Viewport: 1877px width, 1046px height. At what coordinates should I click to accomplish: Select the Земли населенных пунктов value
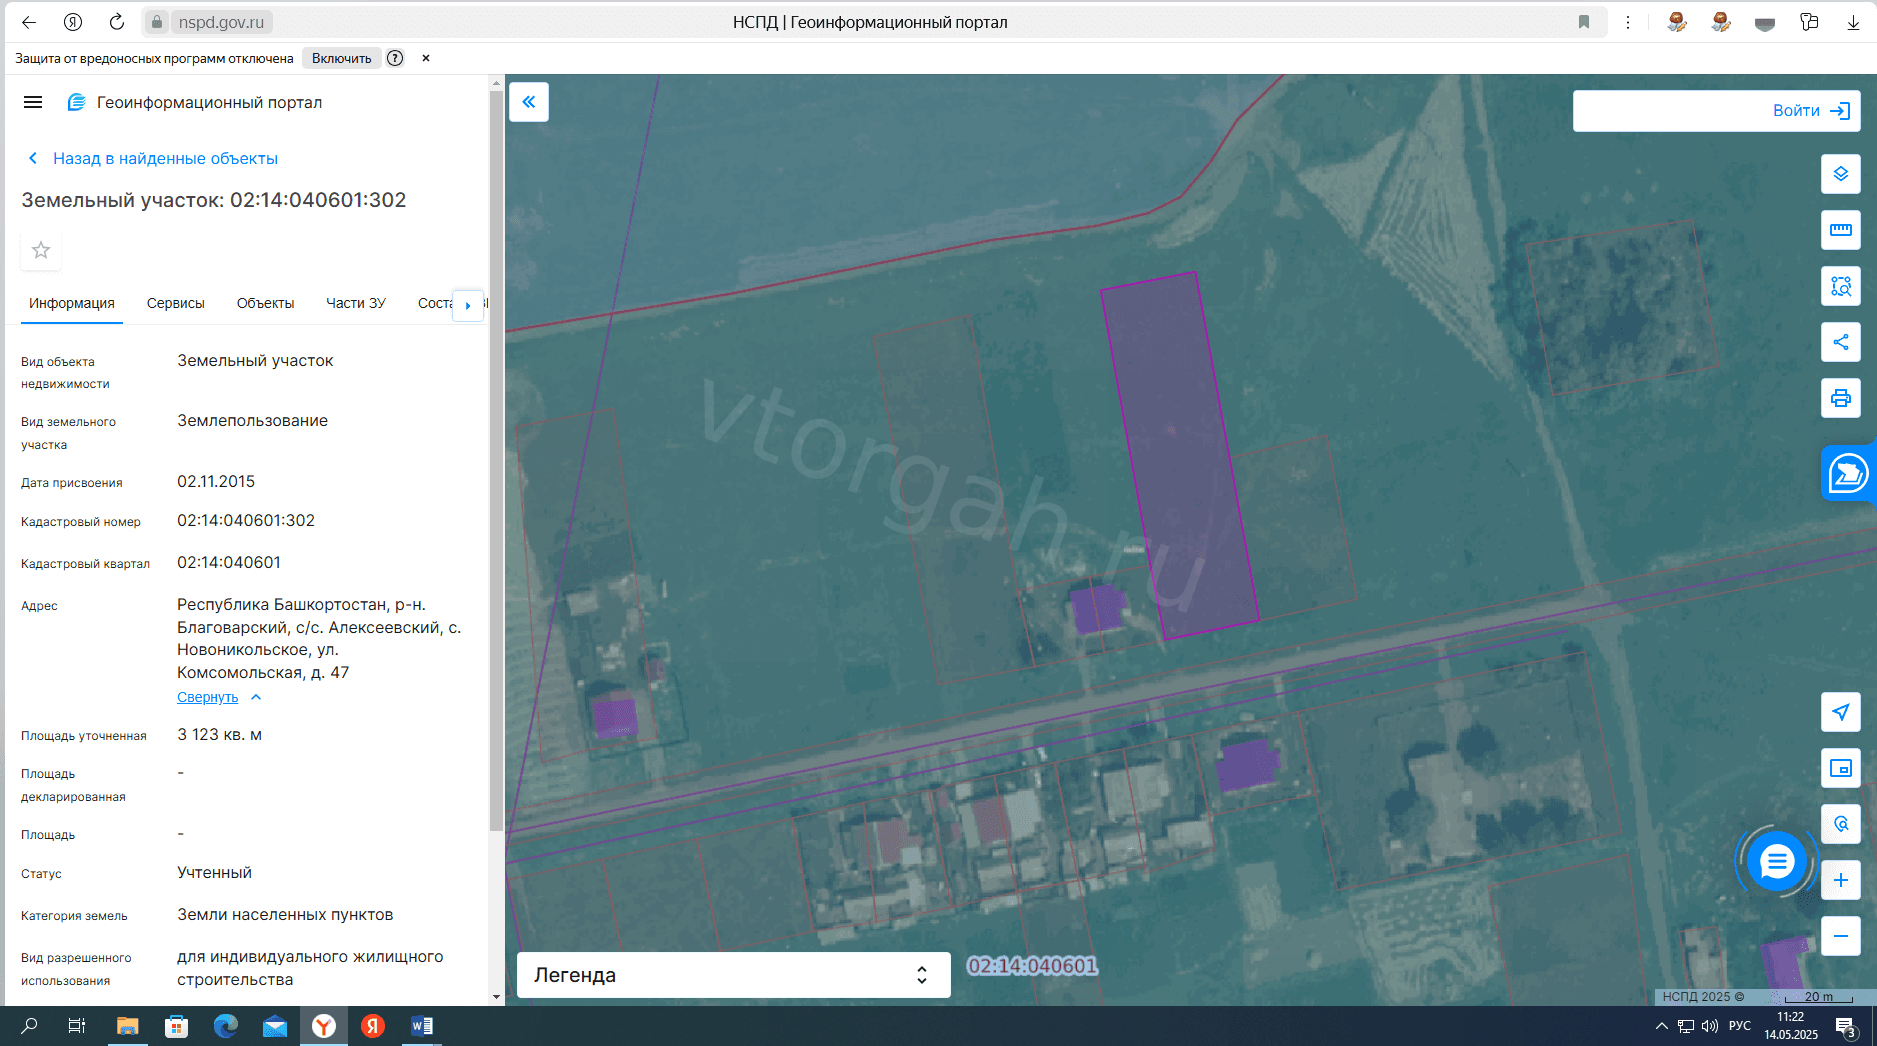point(285,914)
